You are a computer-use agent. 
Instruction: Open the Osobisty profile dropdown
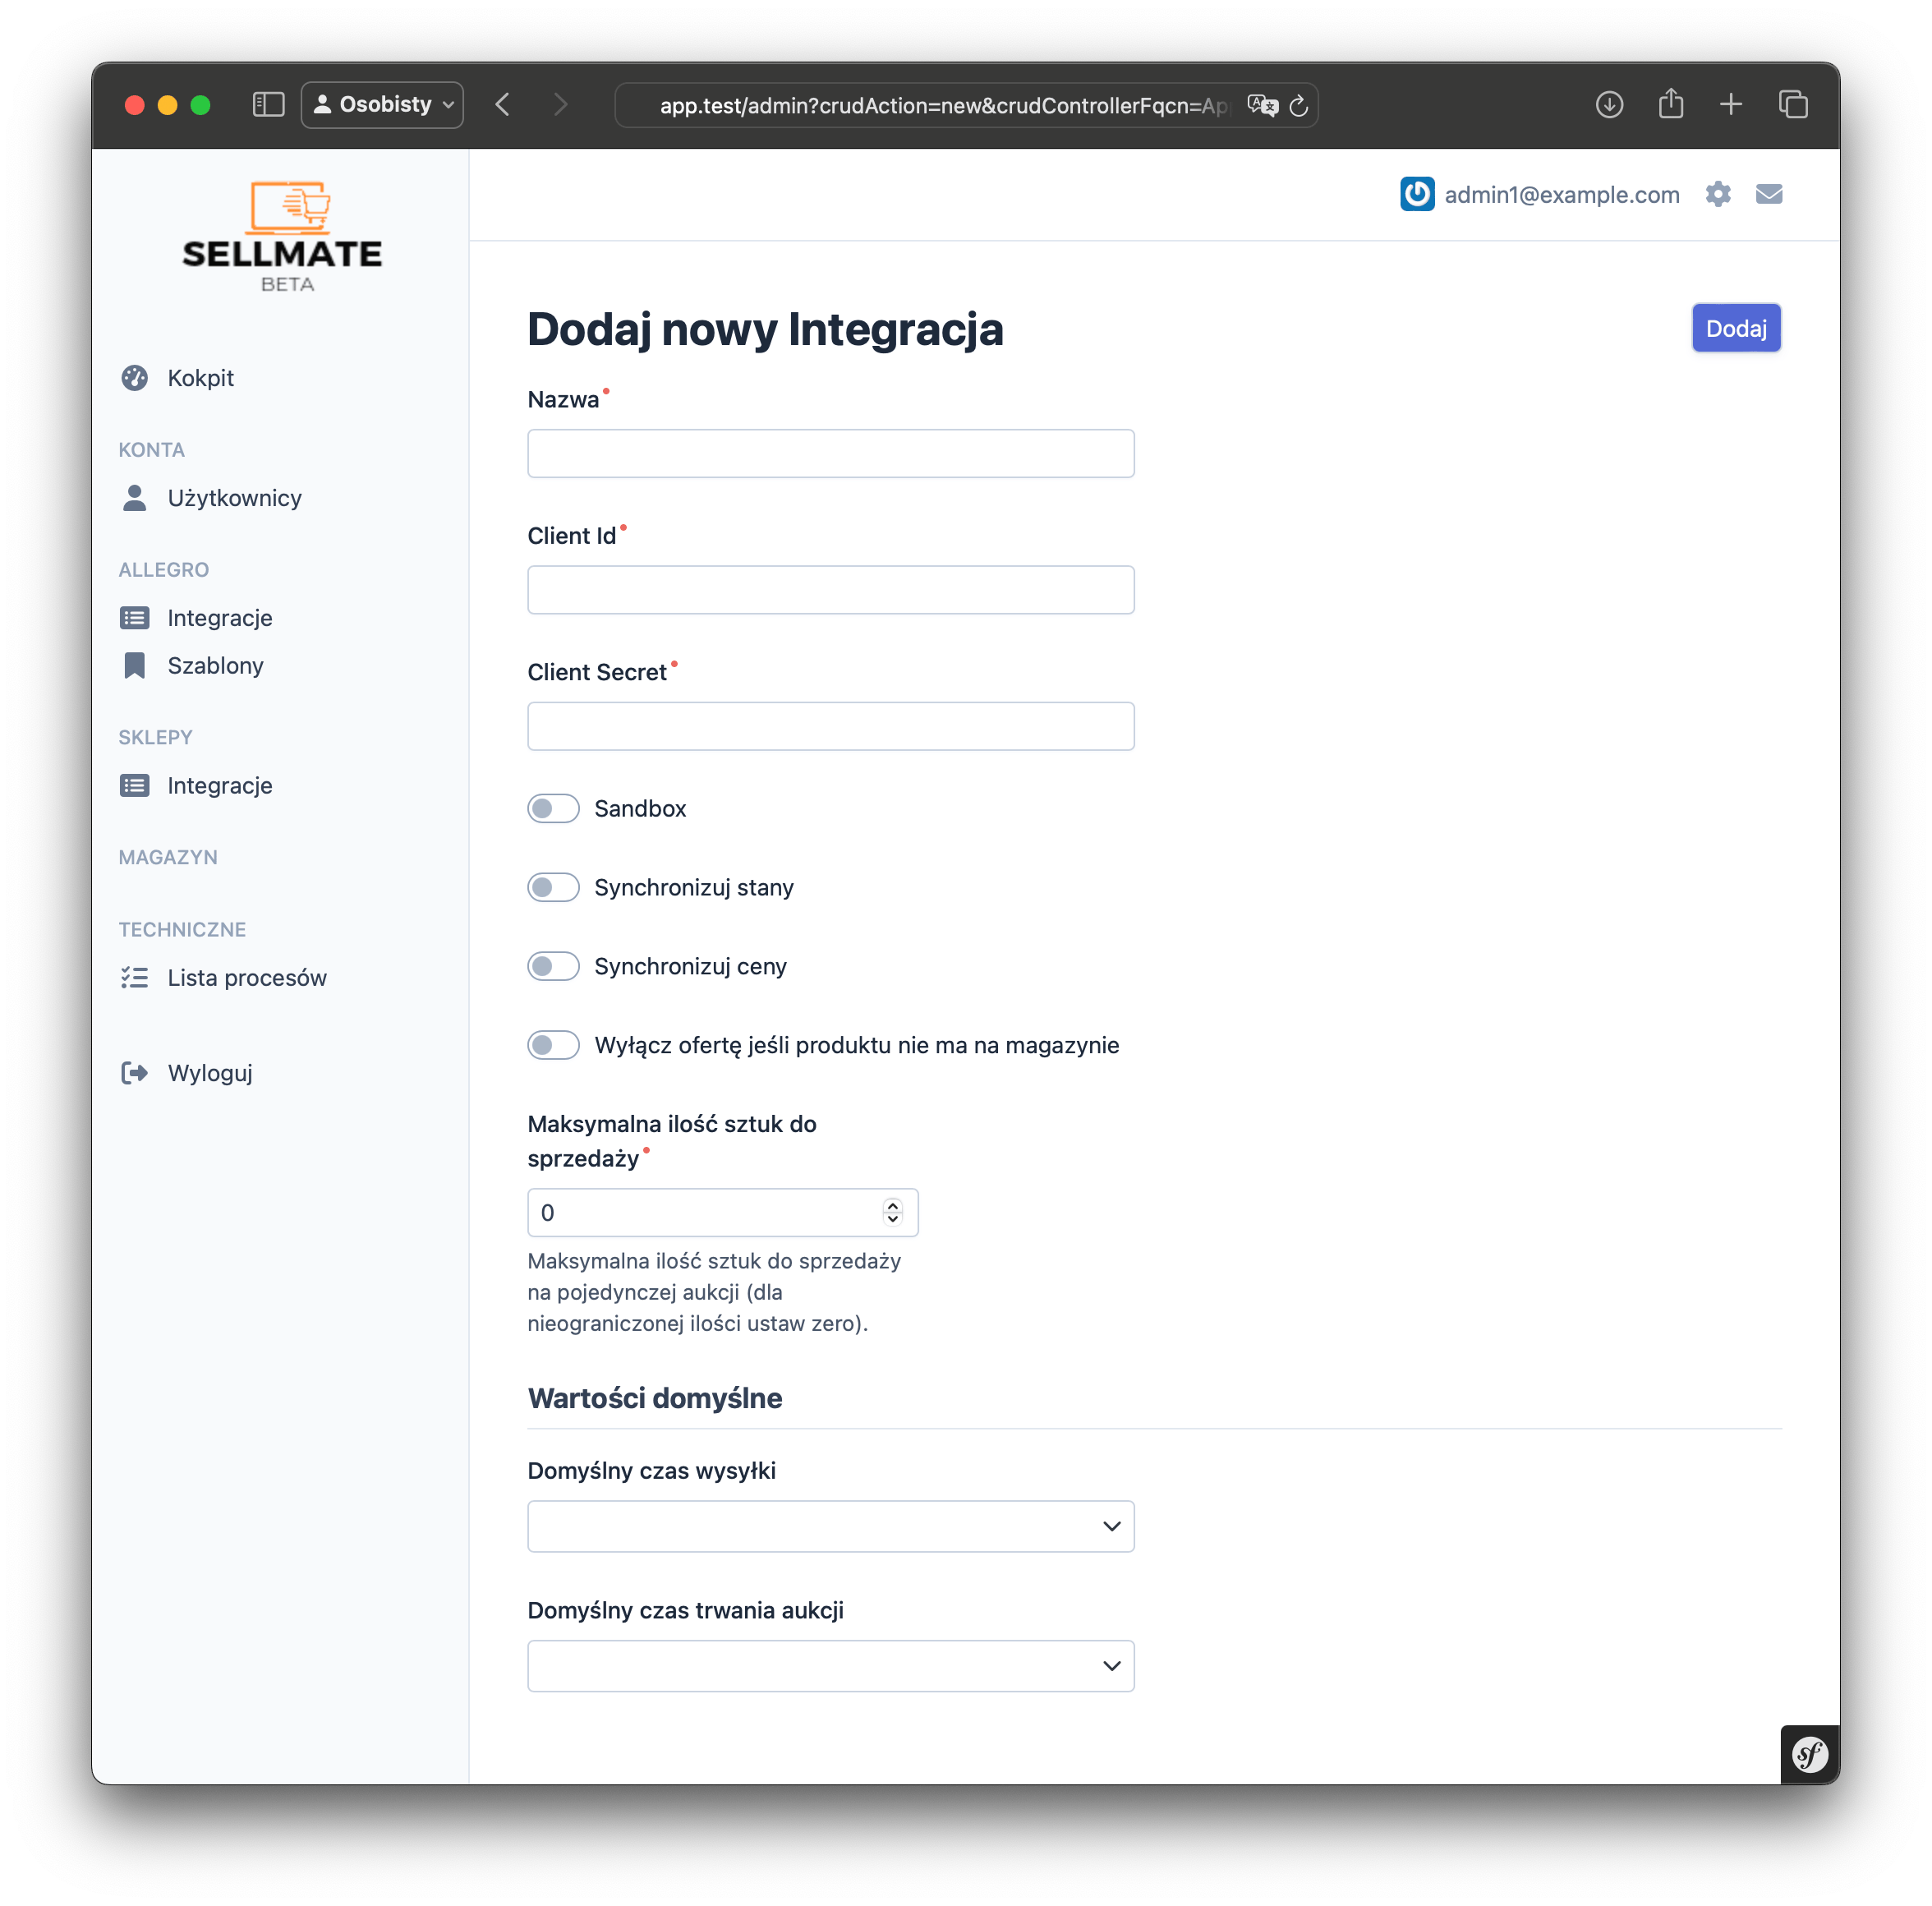pos(382,105)
